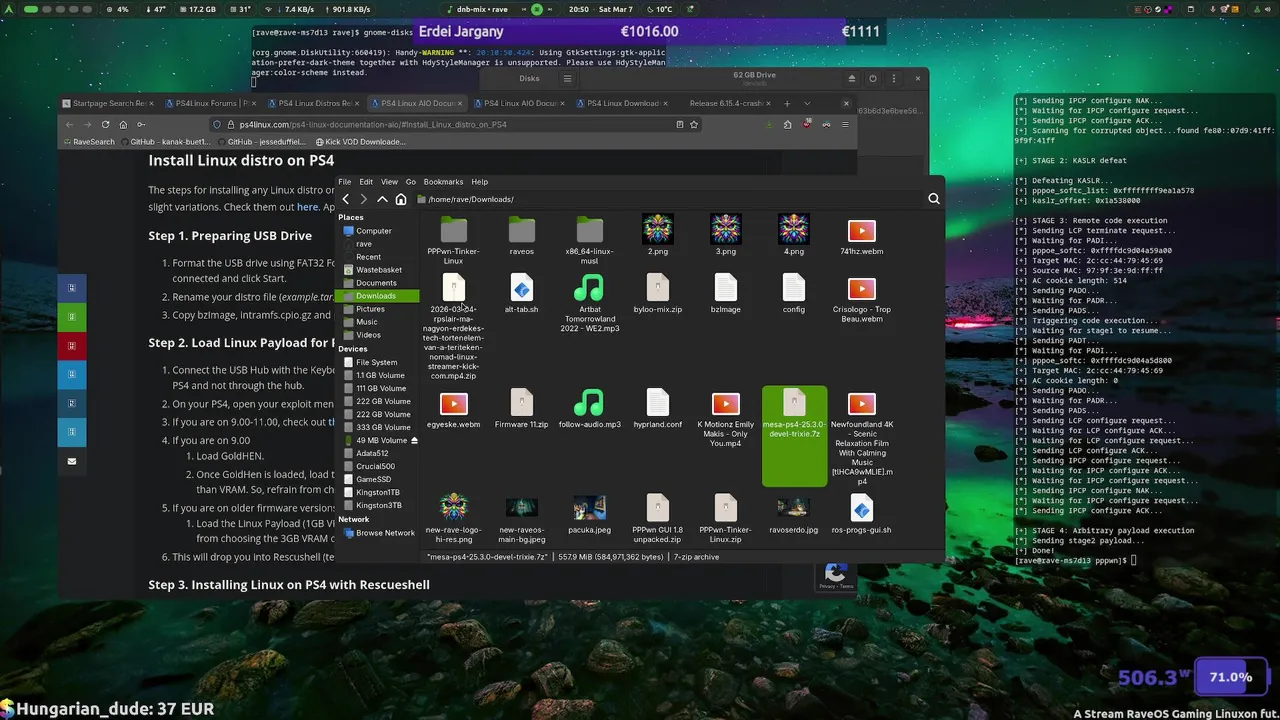Select bzImage file
The width and height of the screenshot is (1280, 720).
click(x=725, y=294)
